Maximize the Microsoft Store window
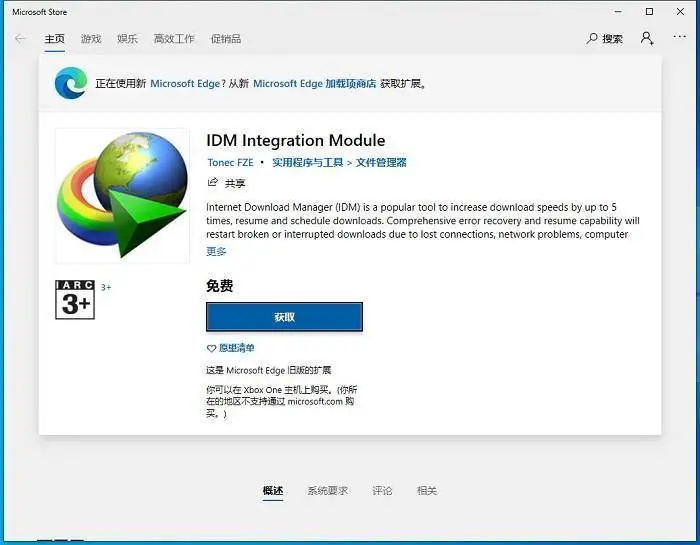The height and width of the screenshot is (545, 700). click(x=650, y=12)
